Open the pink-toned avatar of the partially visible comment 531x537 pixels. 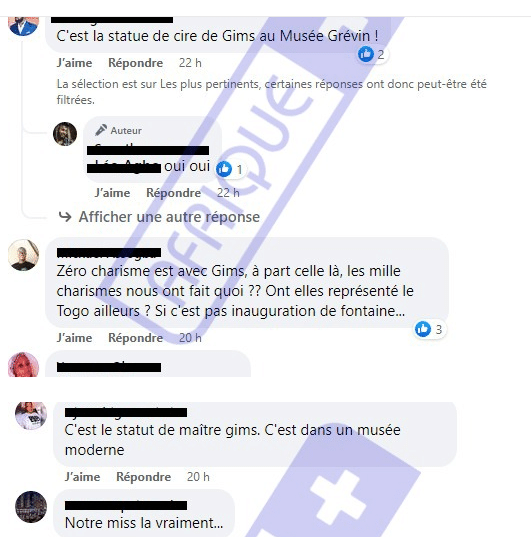pyautogui.click(x=23, y=365)
